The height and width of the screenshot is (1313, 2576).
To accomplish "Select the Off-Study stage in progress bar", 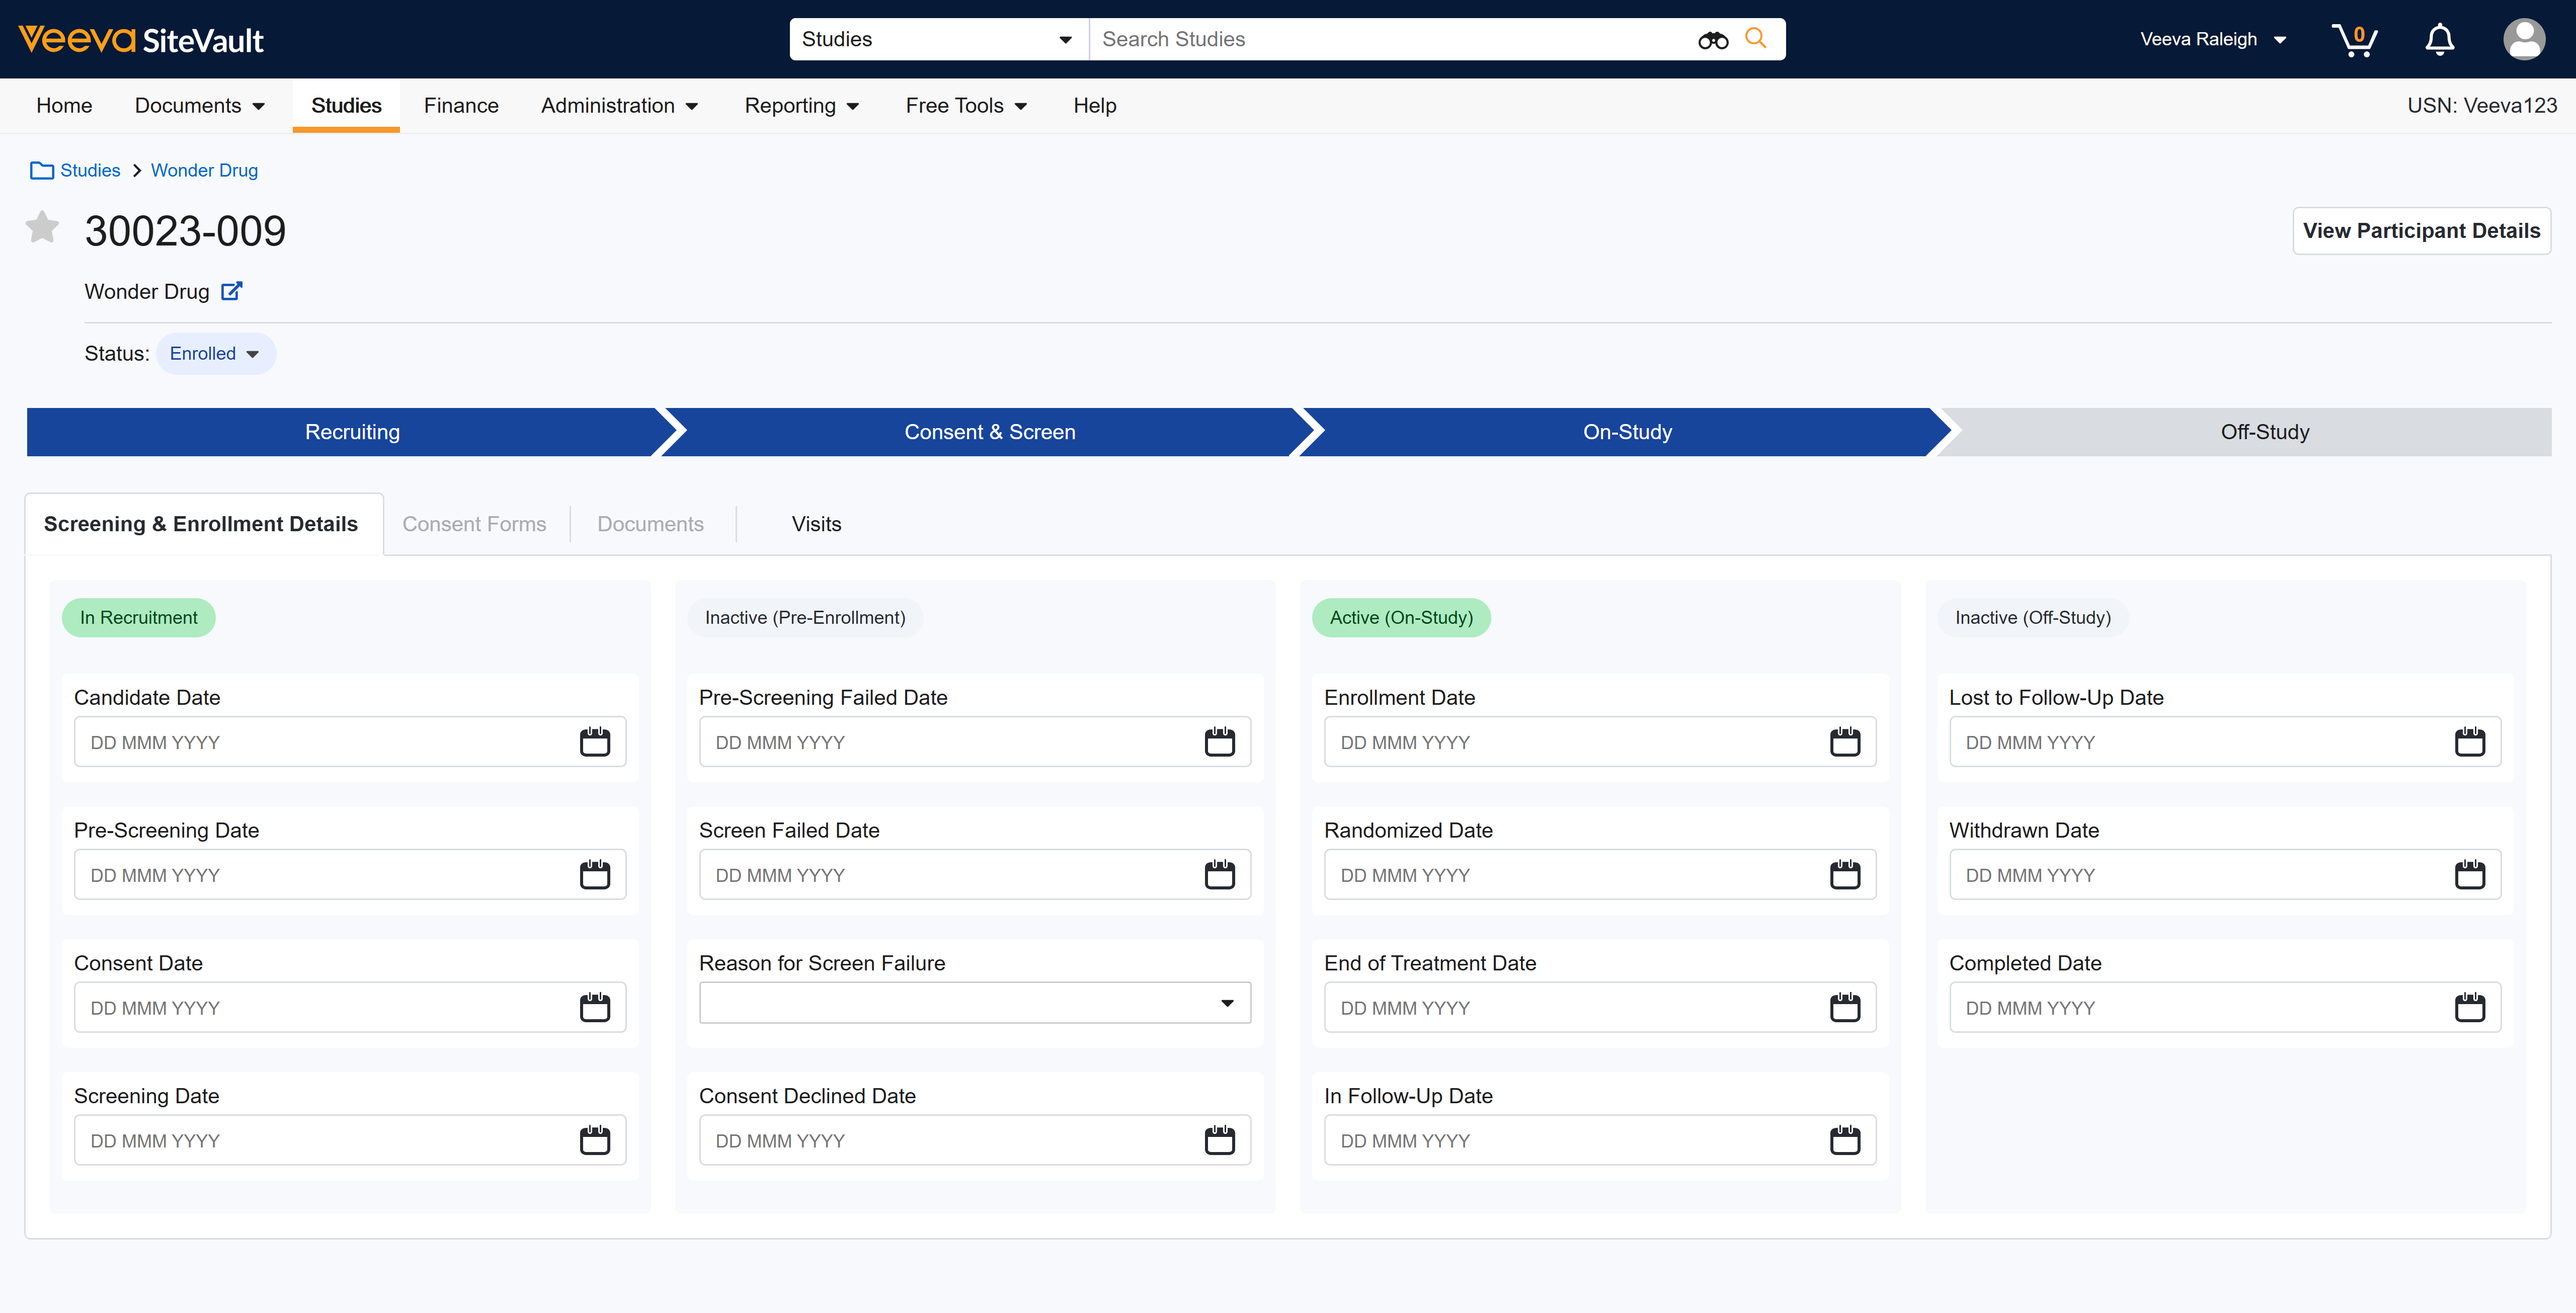I will click(x=2264, y=432).
